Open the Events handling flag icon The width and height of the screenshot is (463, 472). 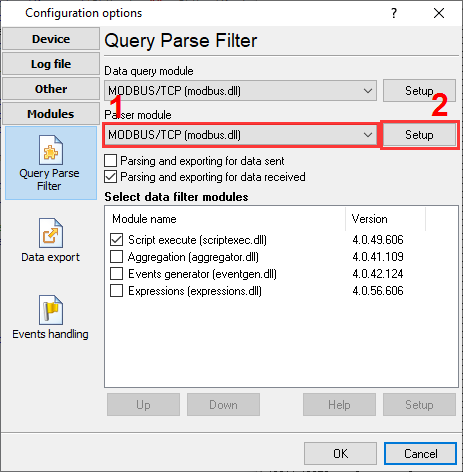click(x=51, y=310)
